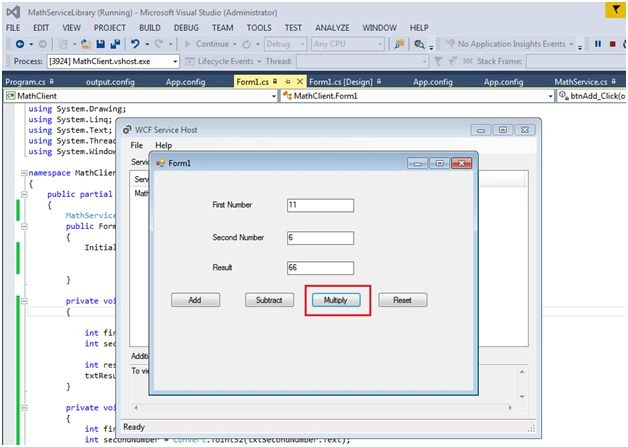Open the btnAdd_Click member dropdown
628x447 pixels.
(x=592, y=96)
